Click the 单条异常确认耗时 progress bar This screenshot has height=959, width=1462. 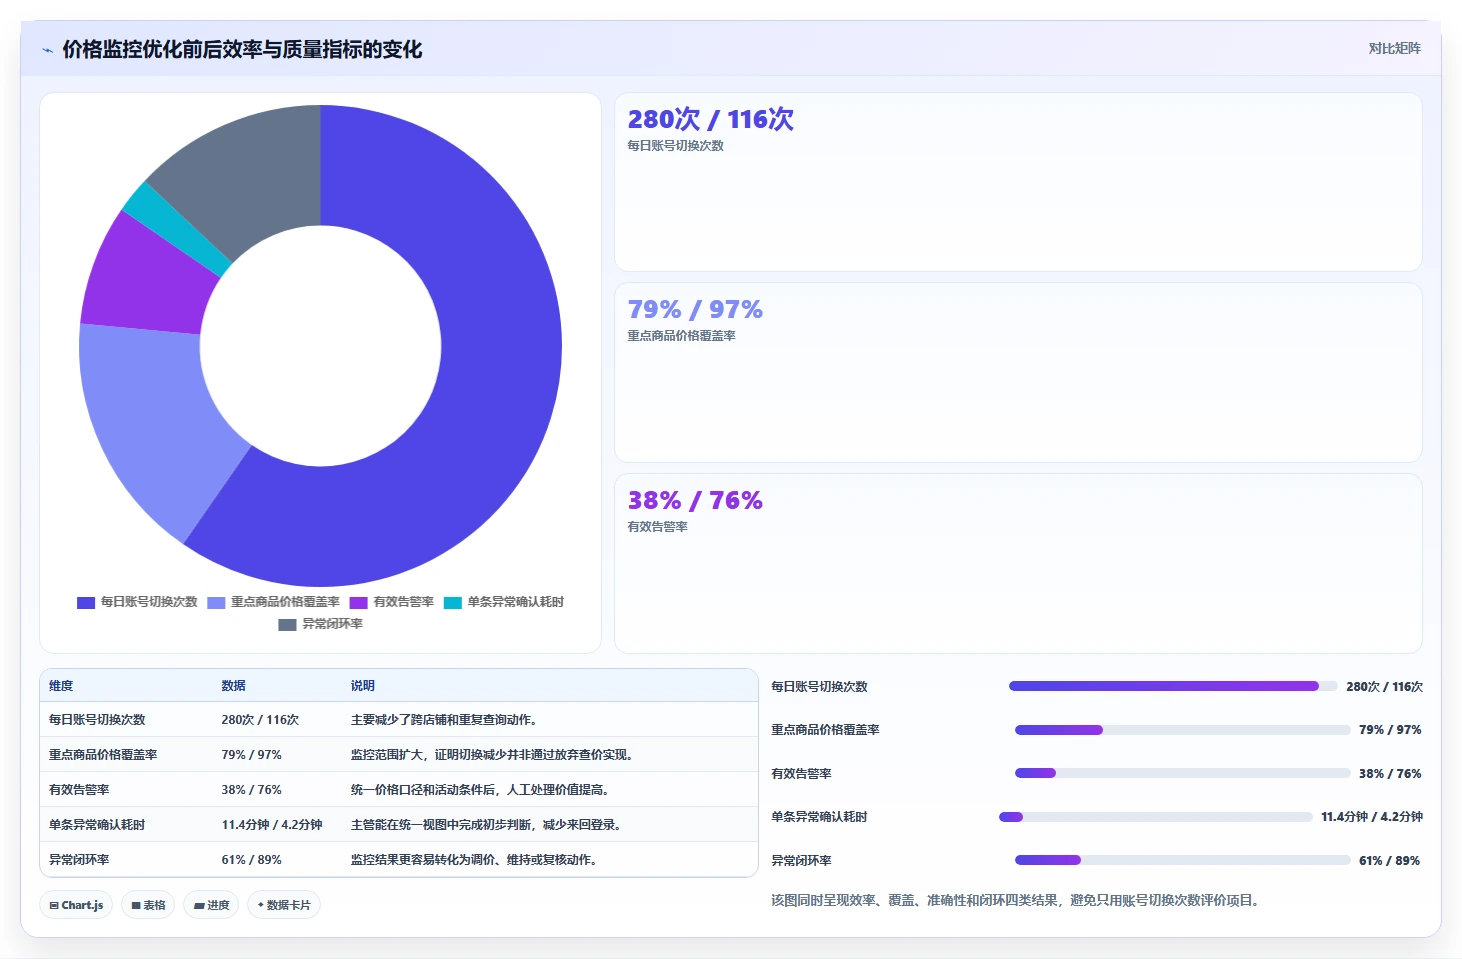tap(1155, 817)
